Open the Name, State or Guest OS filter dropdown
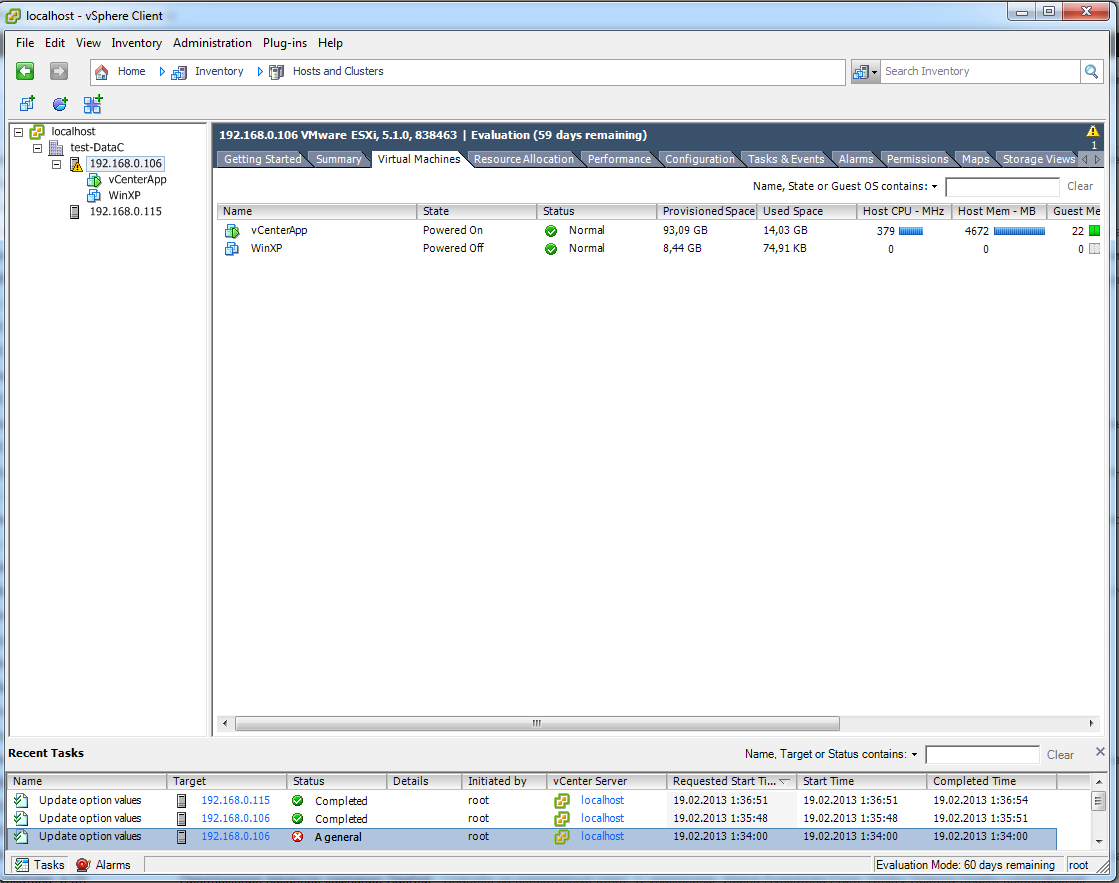The width and height of the screenshot is (1119, 883). pos(934,187)
